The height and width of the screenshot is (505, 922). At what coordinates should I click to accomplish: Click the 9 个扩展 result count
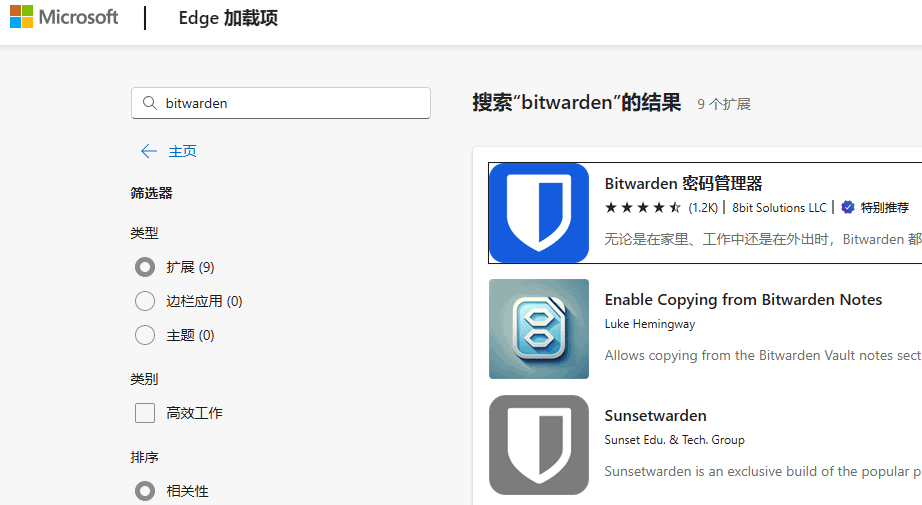[x=724, y=104]
